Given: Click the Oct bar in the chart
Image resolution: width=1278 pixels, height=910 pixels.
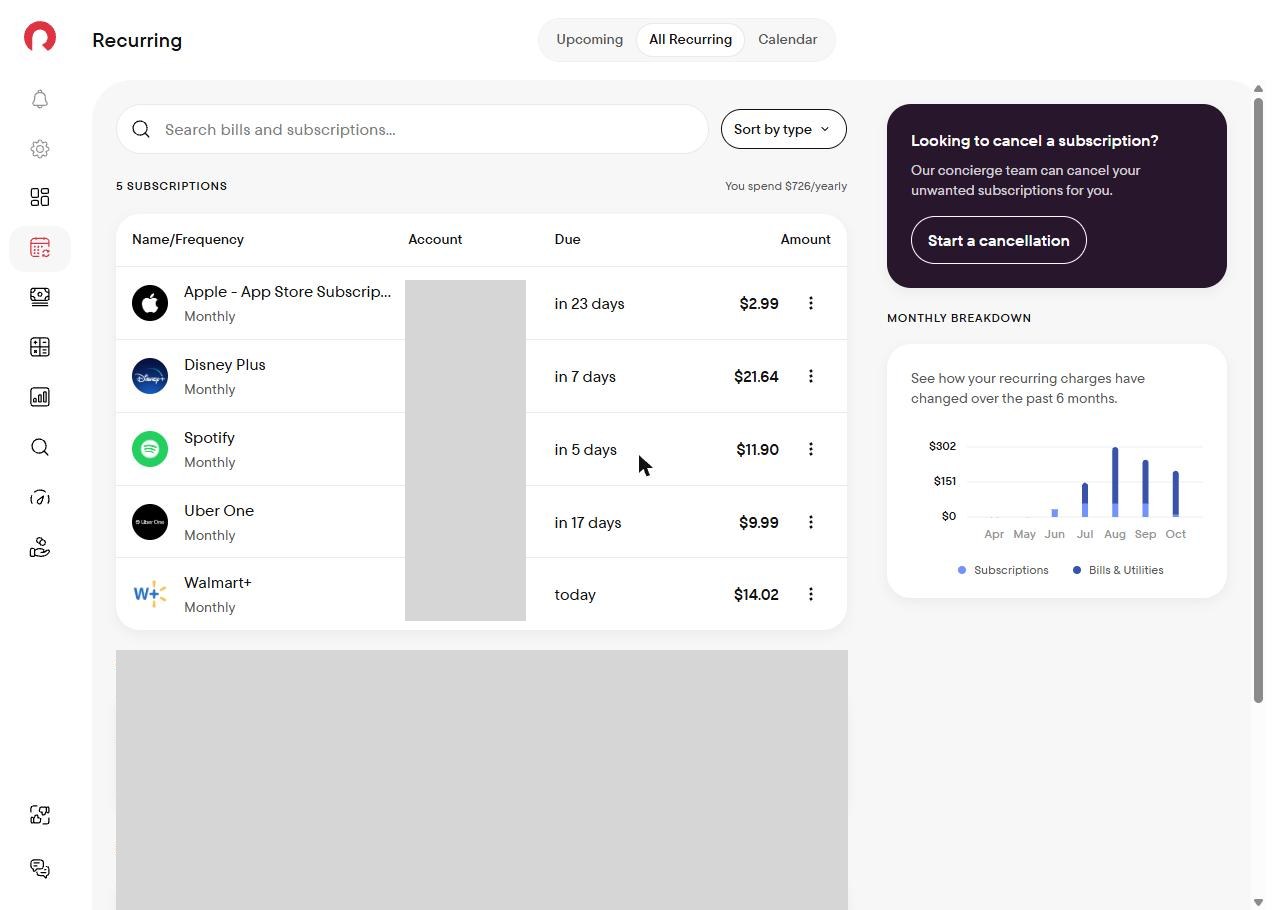Looking at the screenshot, I should [1176, 494].
